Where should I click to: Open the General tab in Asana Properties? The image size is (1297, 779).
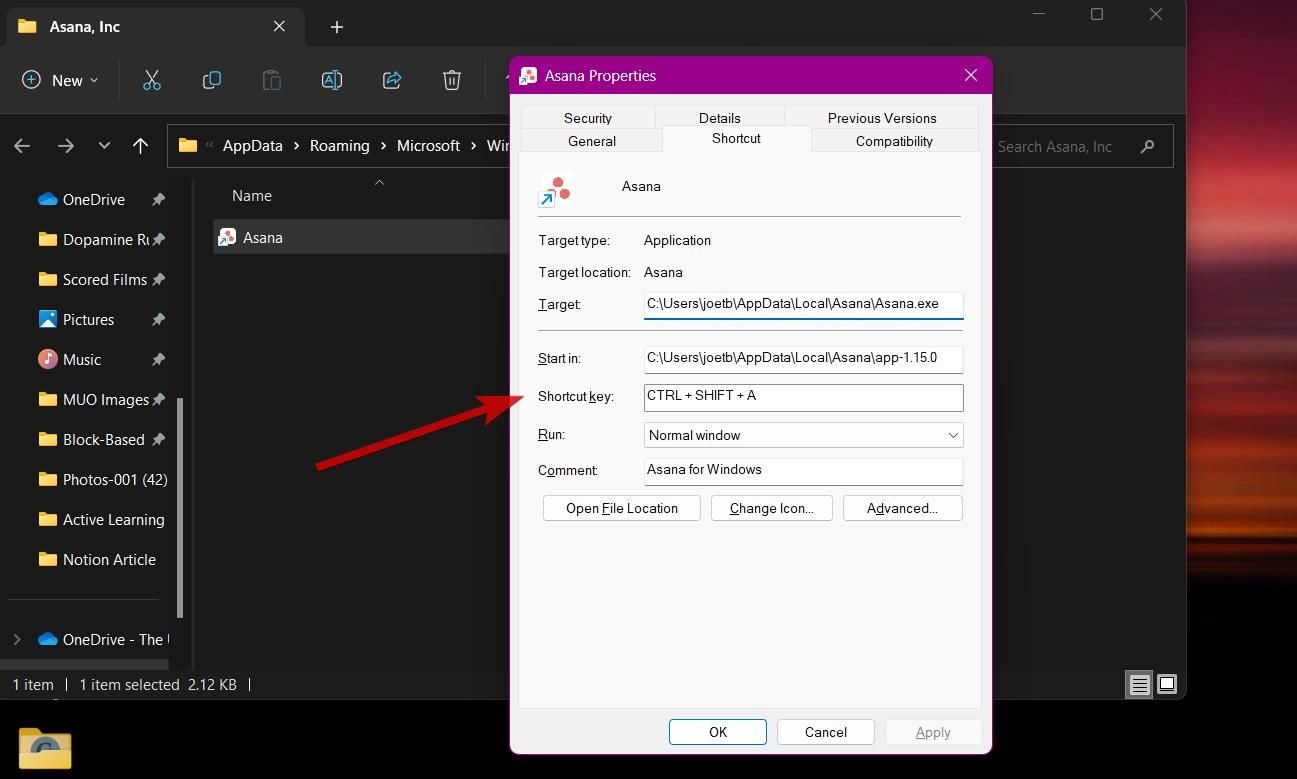coord(592,141)
